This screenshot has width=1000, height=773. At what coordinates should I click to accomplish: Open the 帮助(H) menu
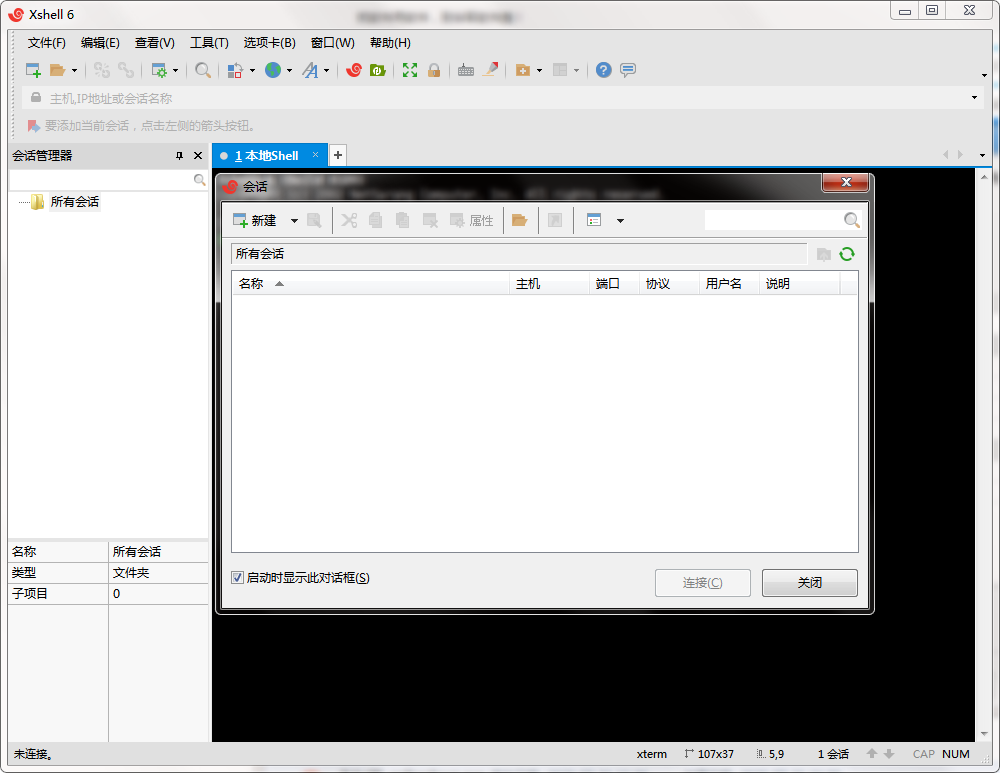tap(390, 43)
